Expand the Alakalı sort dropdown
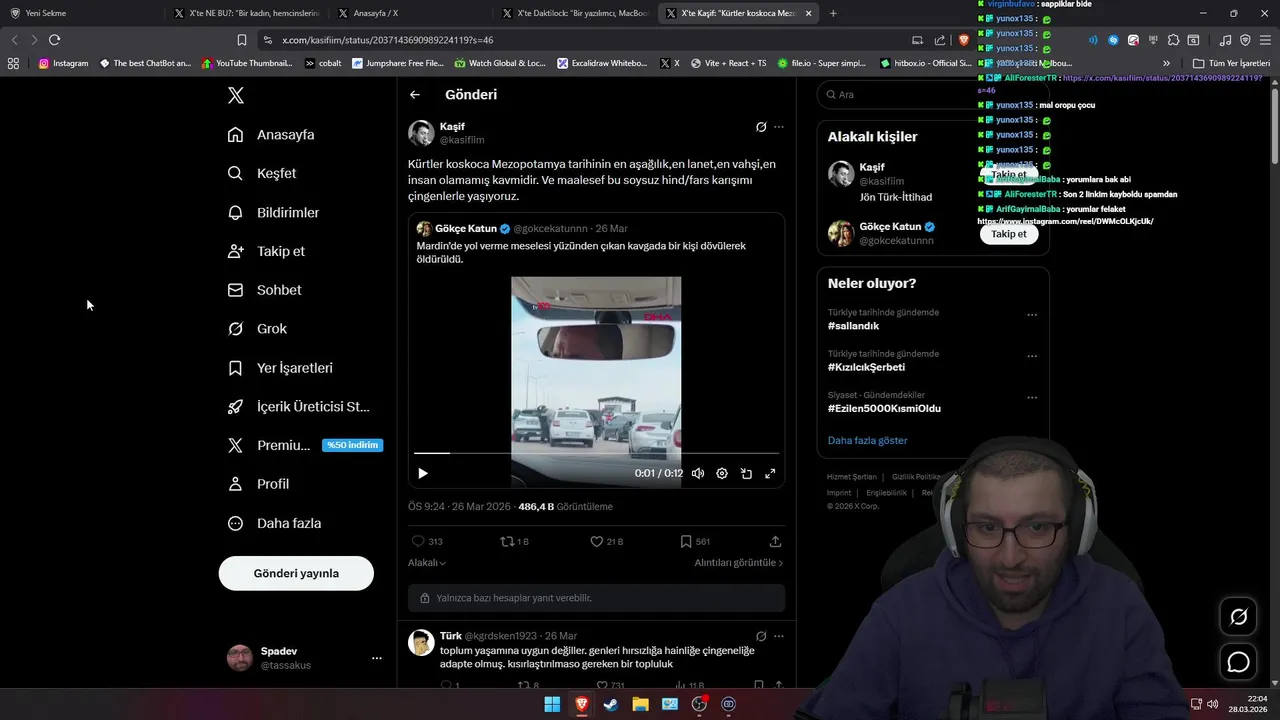Viewport: 1280px width, 720px height. coord(427,563)
